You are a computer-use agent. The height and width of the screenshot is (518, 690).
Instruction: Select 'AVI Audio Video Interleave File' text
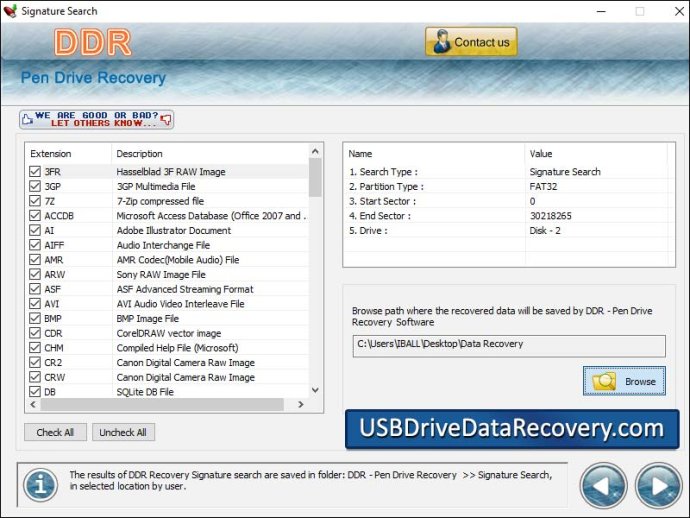click(x=180, y=304)
